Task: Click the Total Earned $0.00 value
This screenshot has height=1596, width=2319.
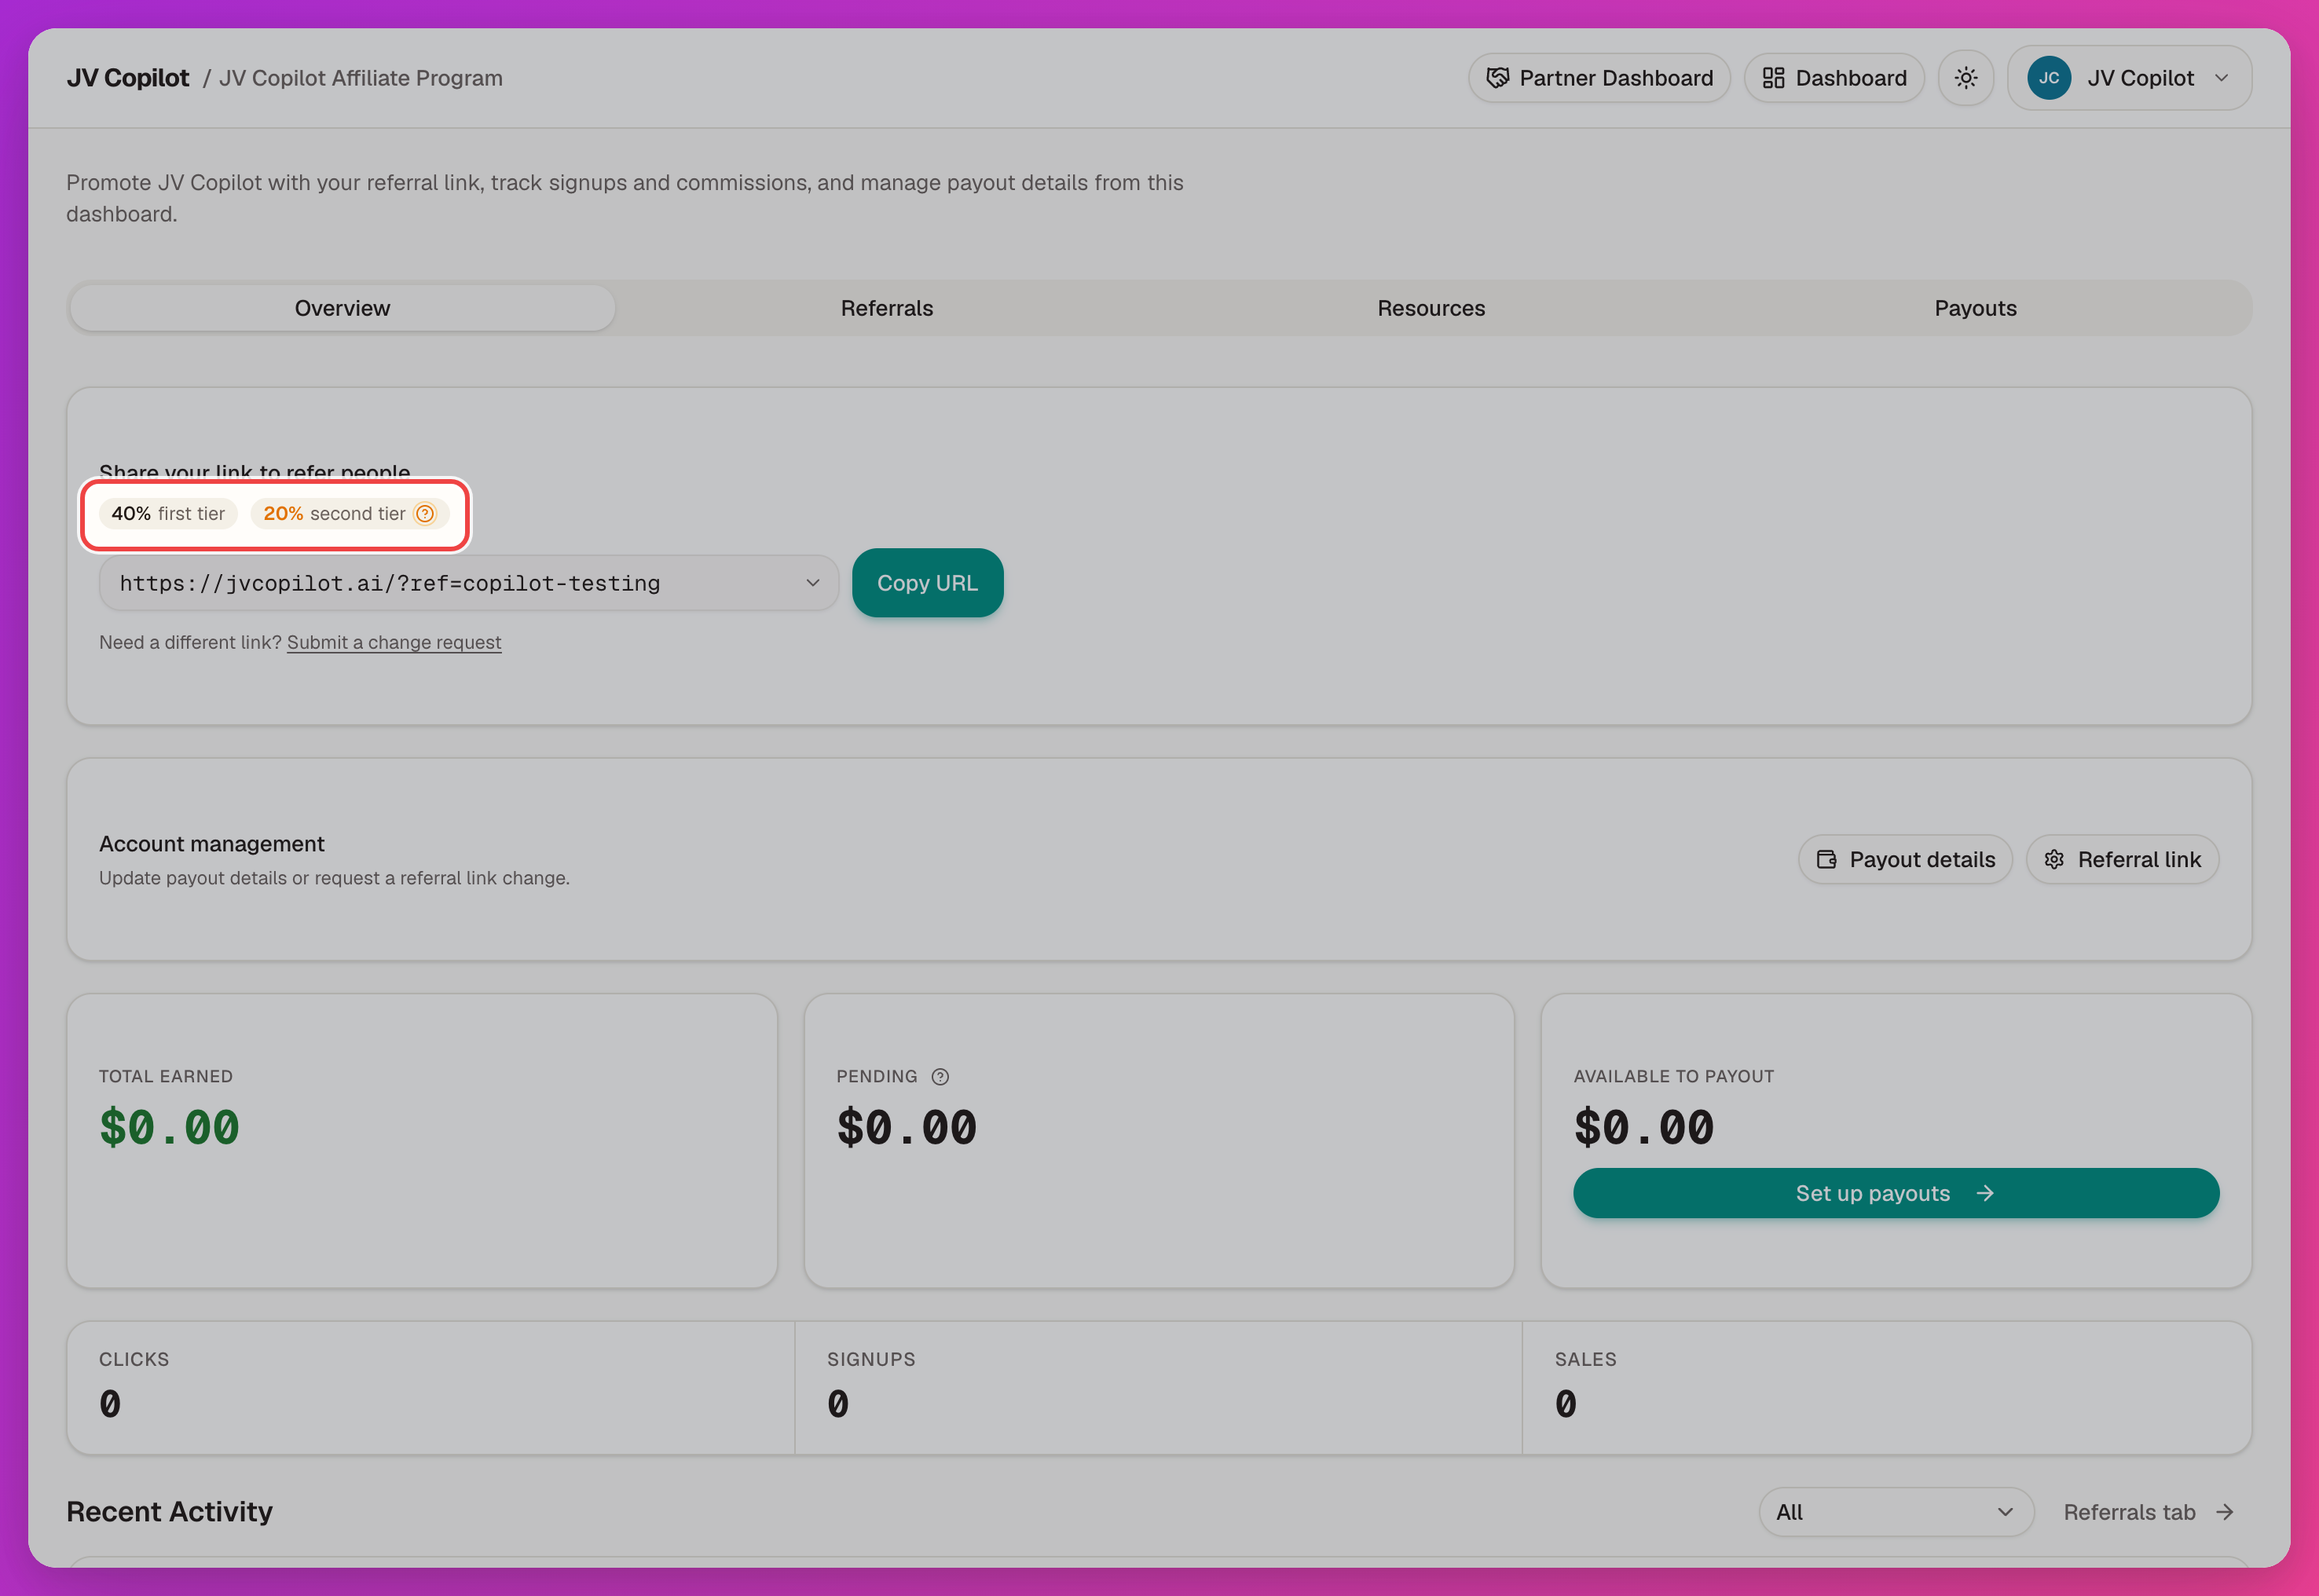Action: pyautogui.click(x=169, y=1129)
